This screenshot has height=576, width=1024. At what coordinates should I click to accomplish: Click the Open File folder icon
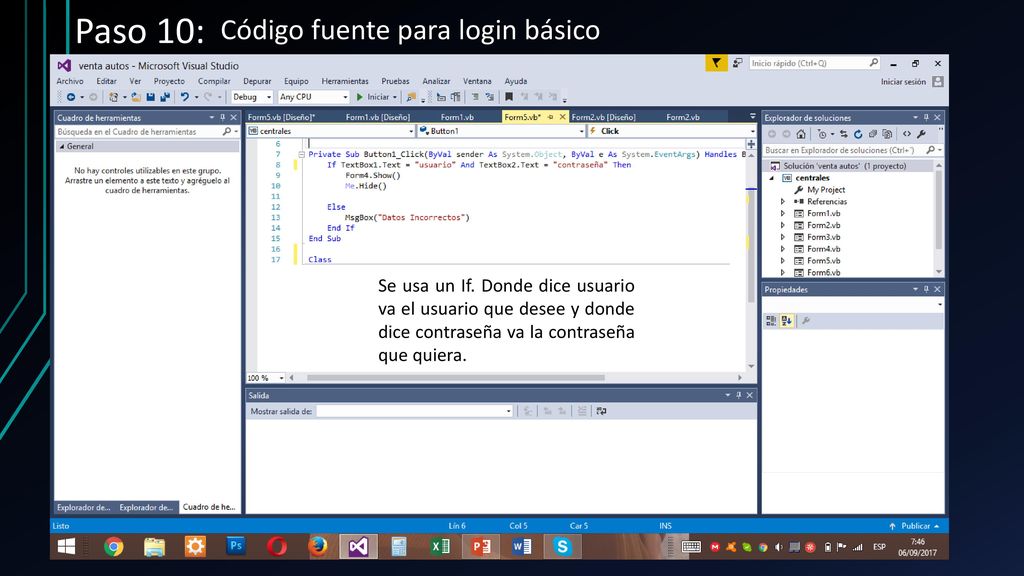[136, 97]
